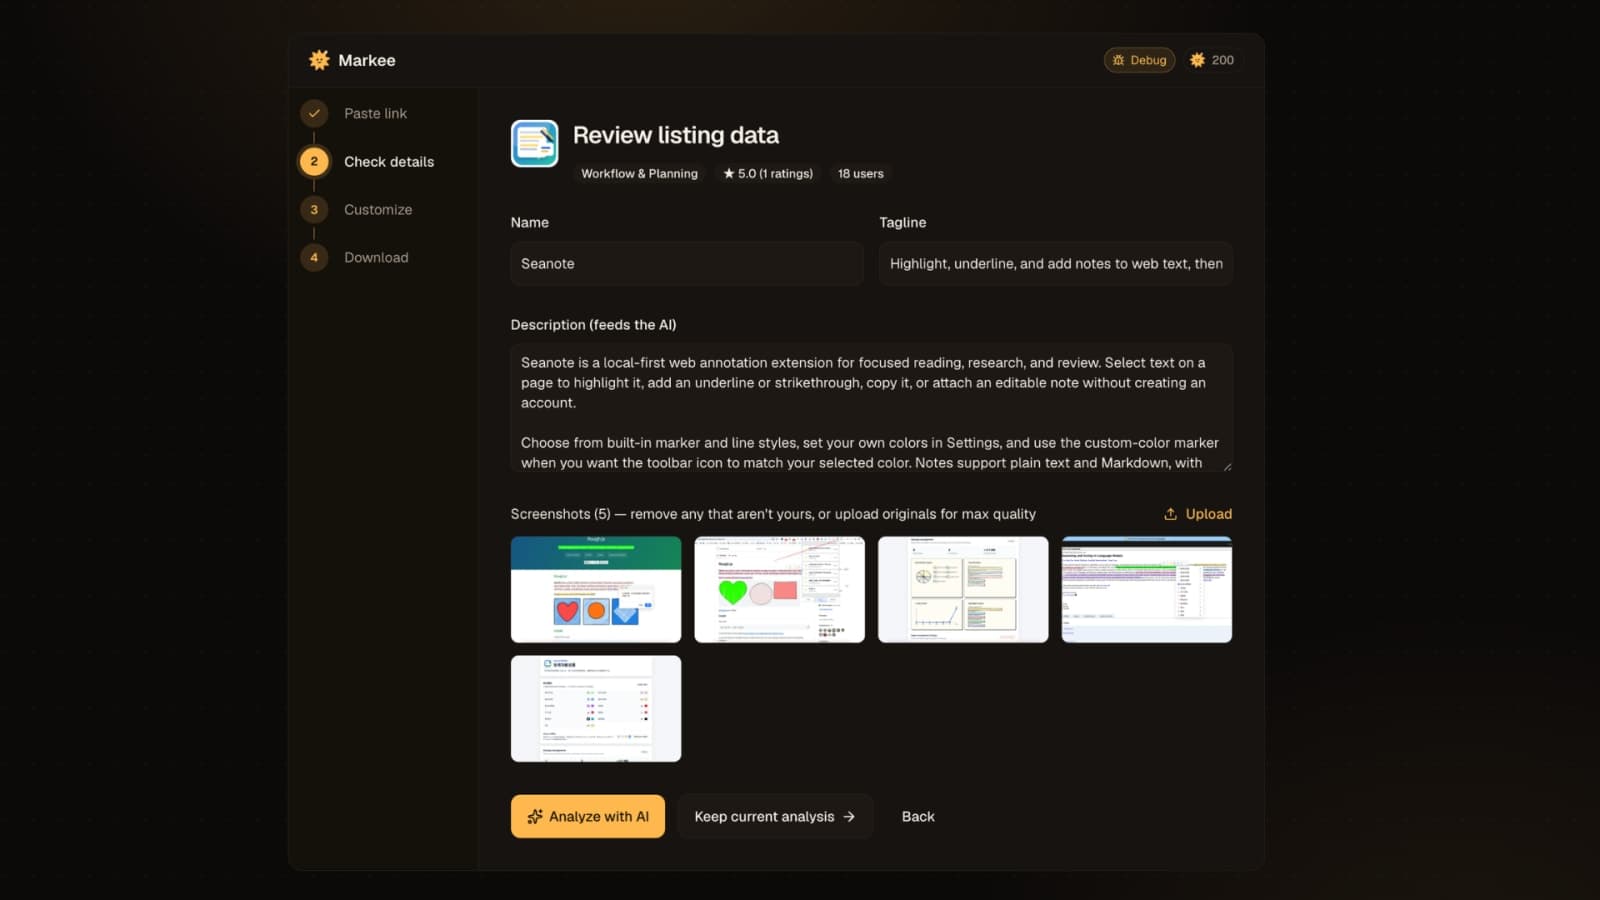Open the Debug bug icon button
This screenshot has height=900, width=1600.
pos(1118,60)
